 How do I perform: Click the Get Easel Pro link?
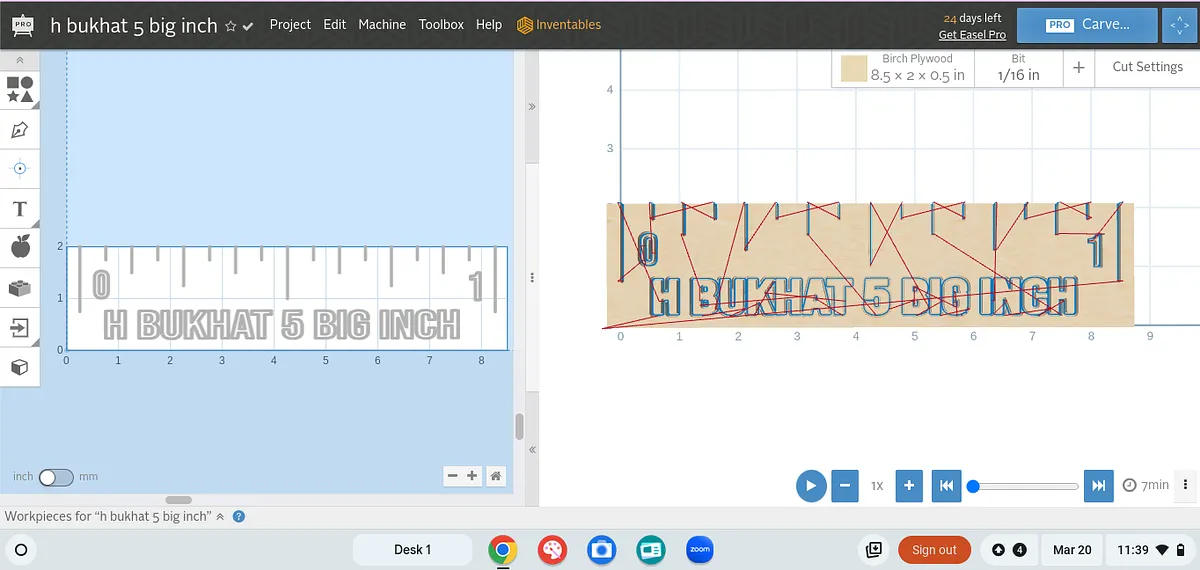coord(972,35)
